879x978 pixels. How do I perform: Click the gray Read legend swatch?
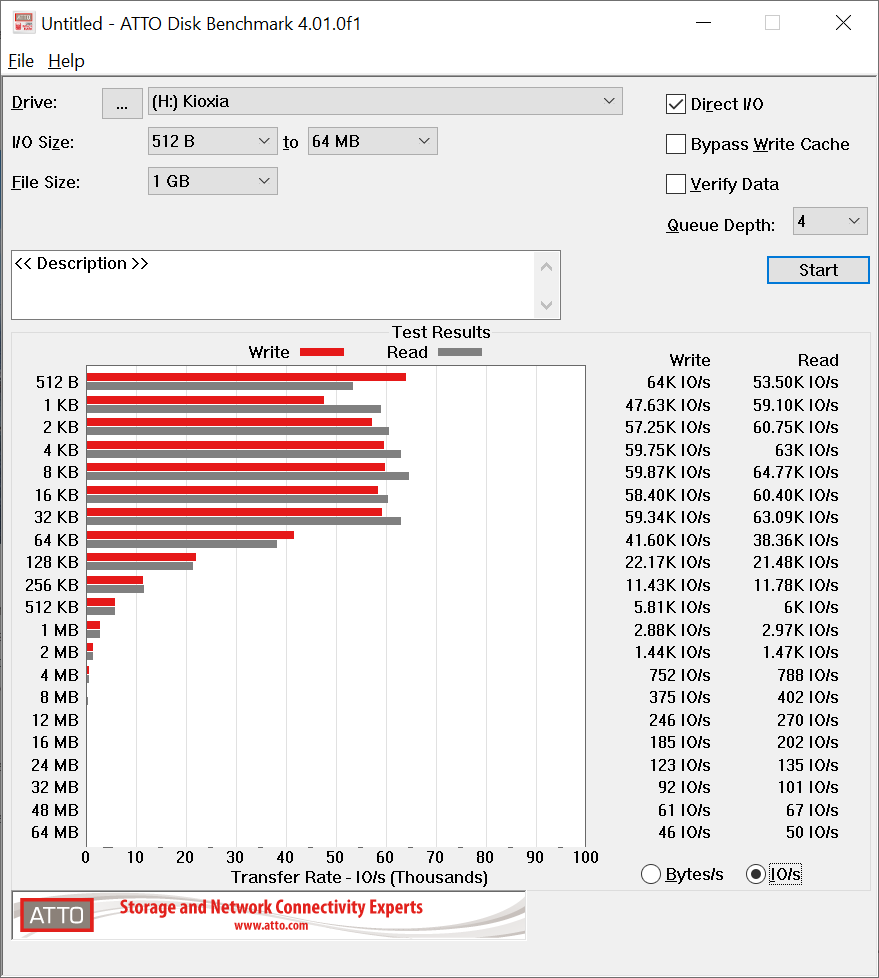460,352
